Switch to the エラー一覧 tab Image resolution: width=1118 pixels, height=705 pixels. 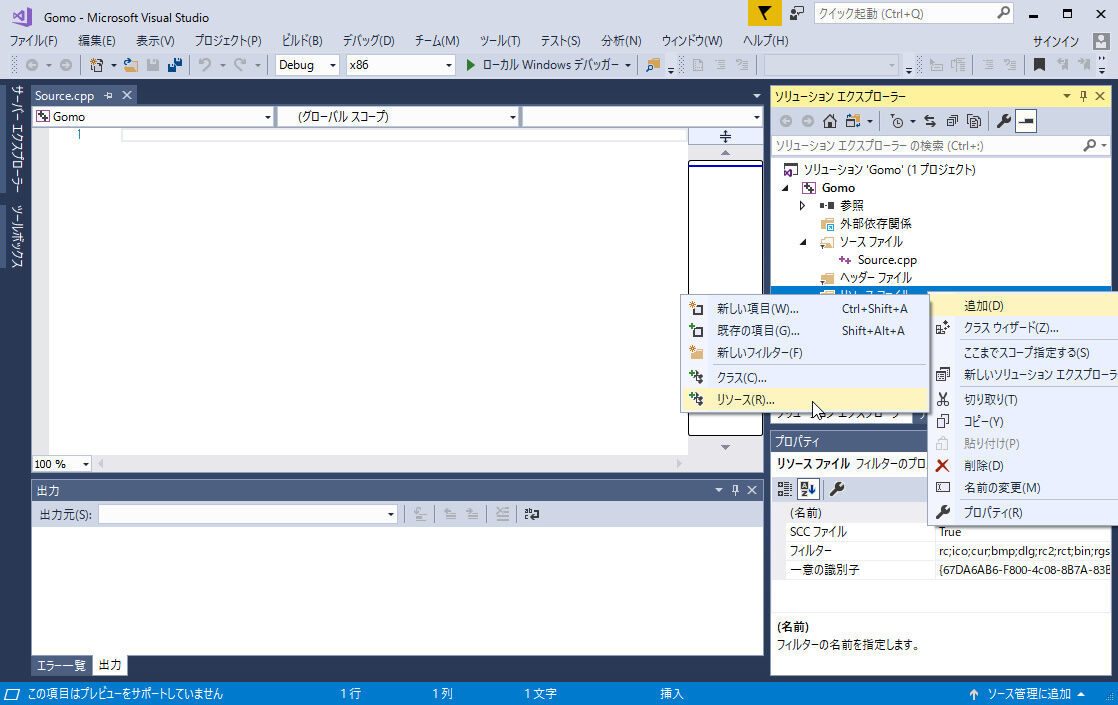(61, 665)
